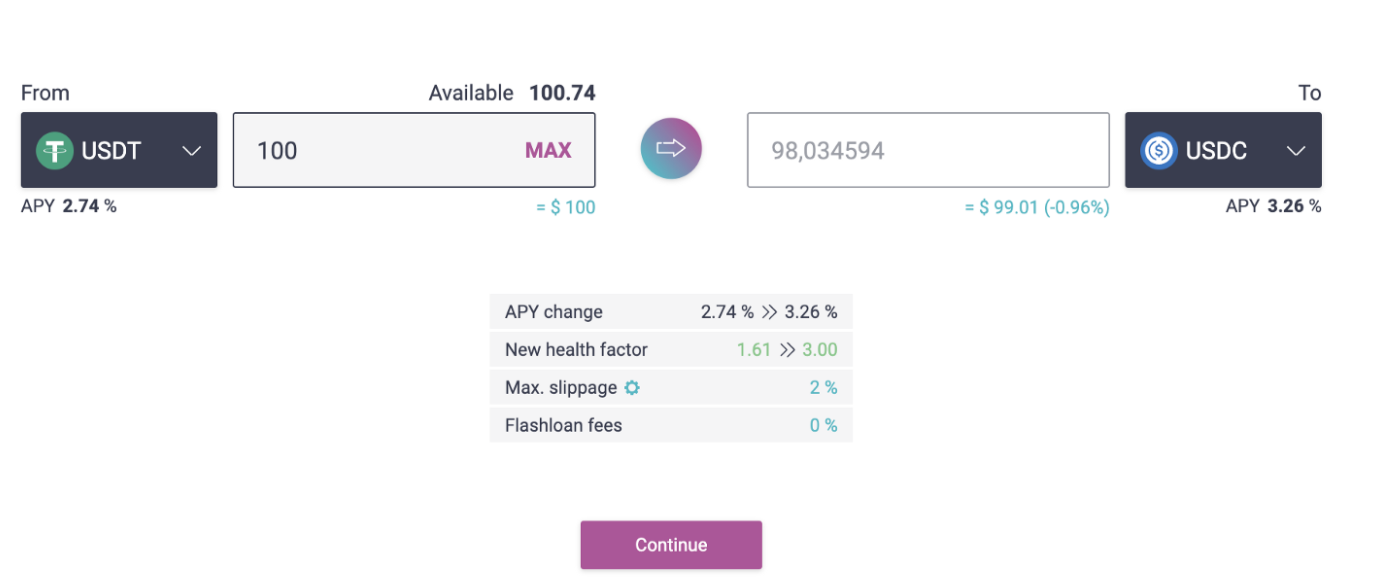Click the Flashloan fees row
Screen dimensions: 1374x588
coord(670,425)
